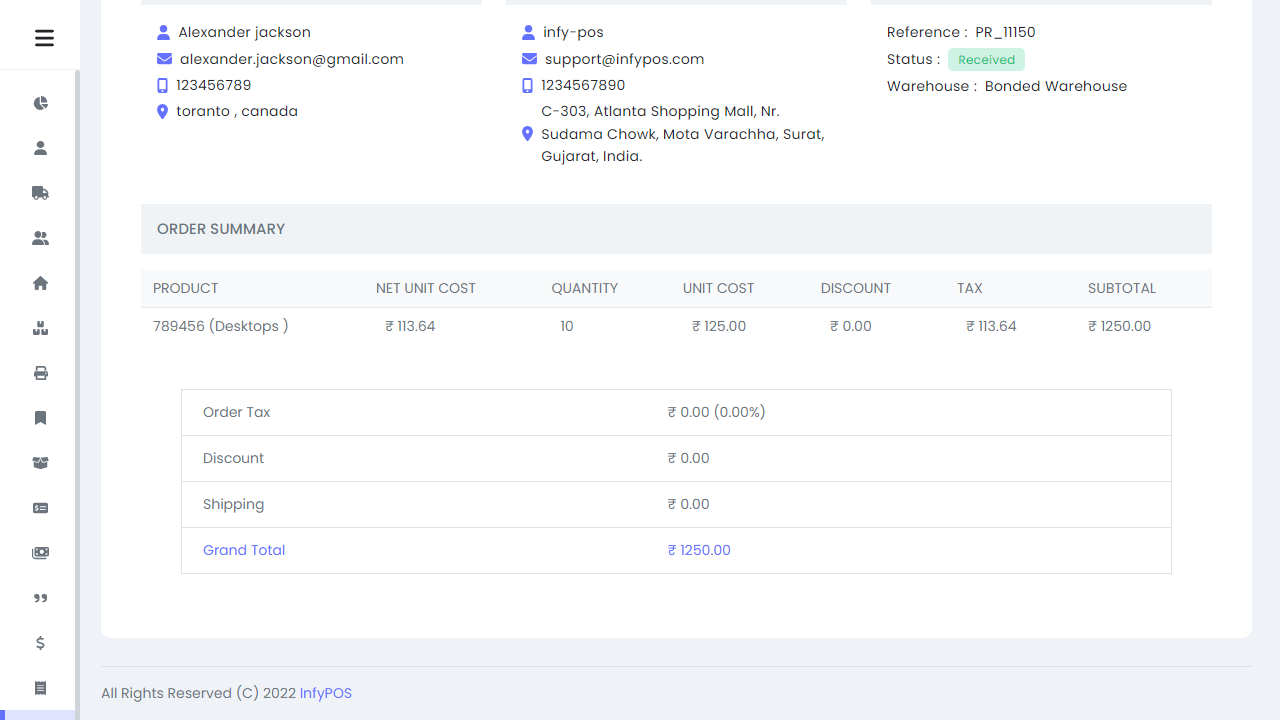1280x720 pixels.
Task: Open Quotations with the quote marks icon
Action: pos(40,598)
